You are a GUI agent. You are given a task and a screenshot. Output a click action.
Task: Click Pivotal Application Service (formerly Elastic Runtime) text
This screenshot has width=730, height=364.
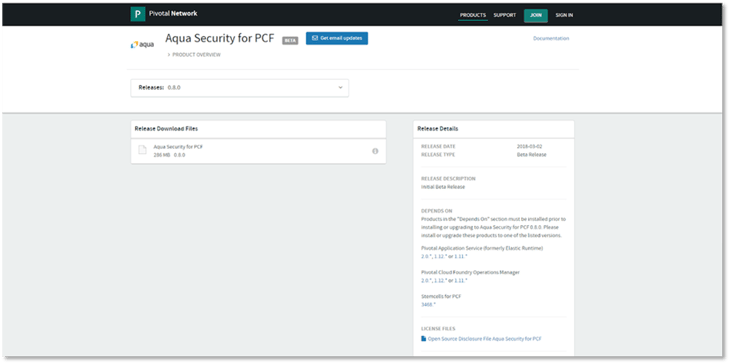point(482,248)
